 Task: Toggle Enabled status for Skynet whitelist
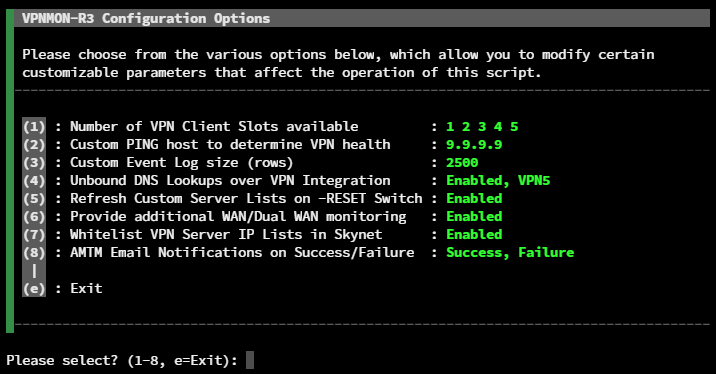[474, 235]
